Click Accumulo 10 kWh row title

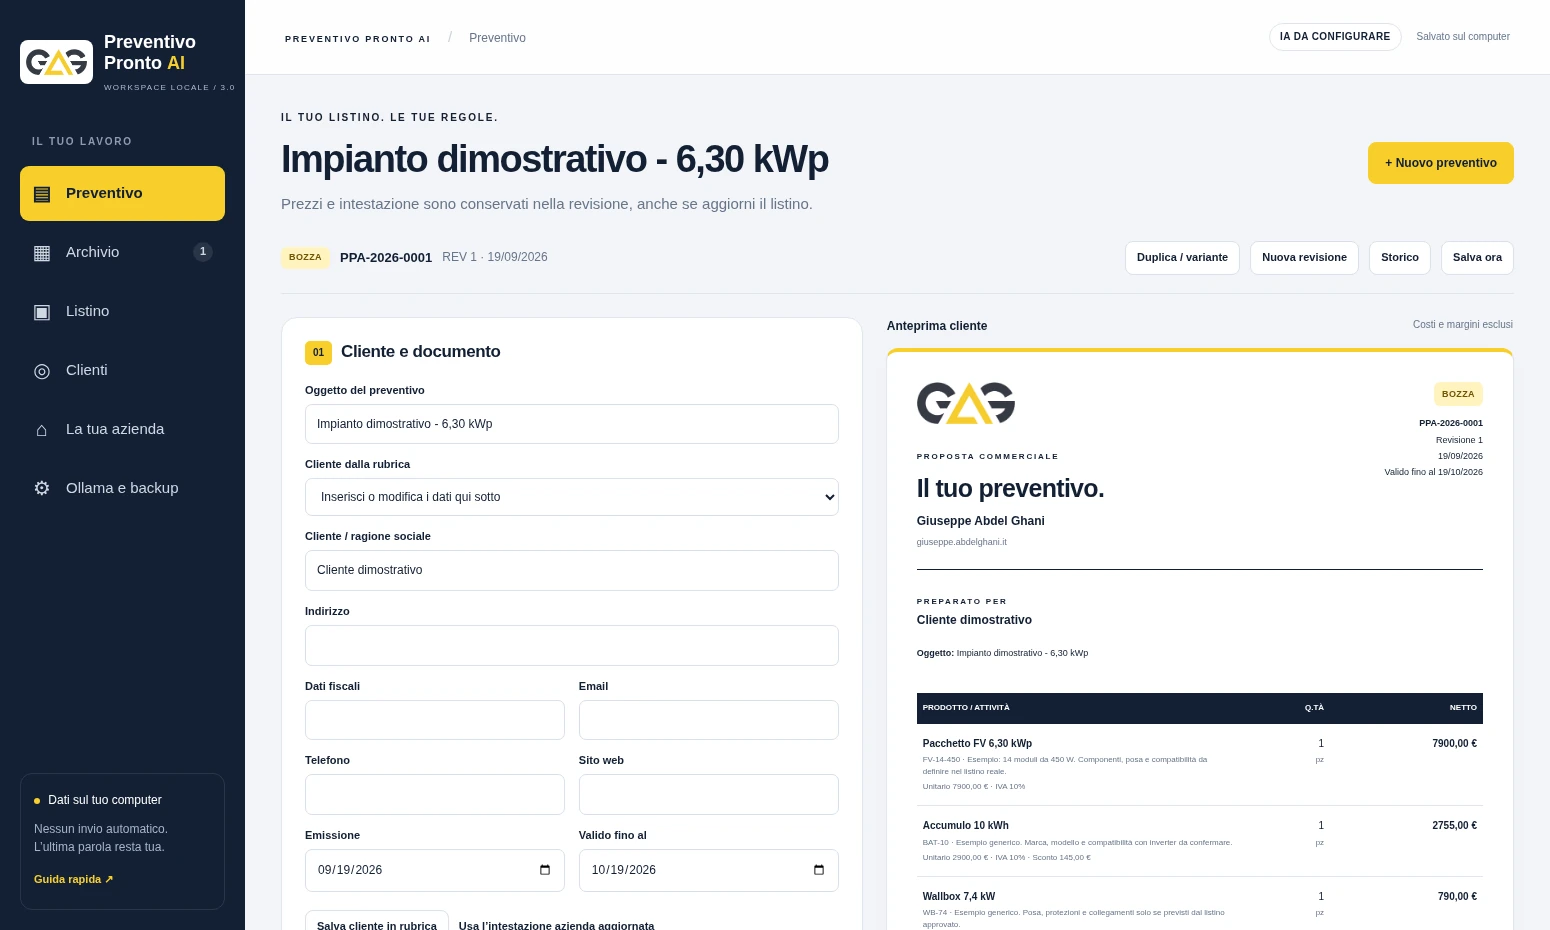pyautogui.click(x=965, y=826)
